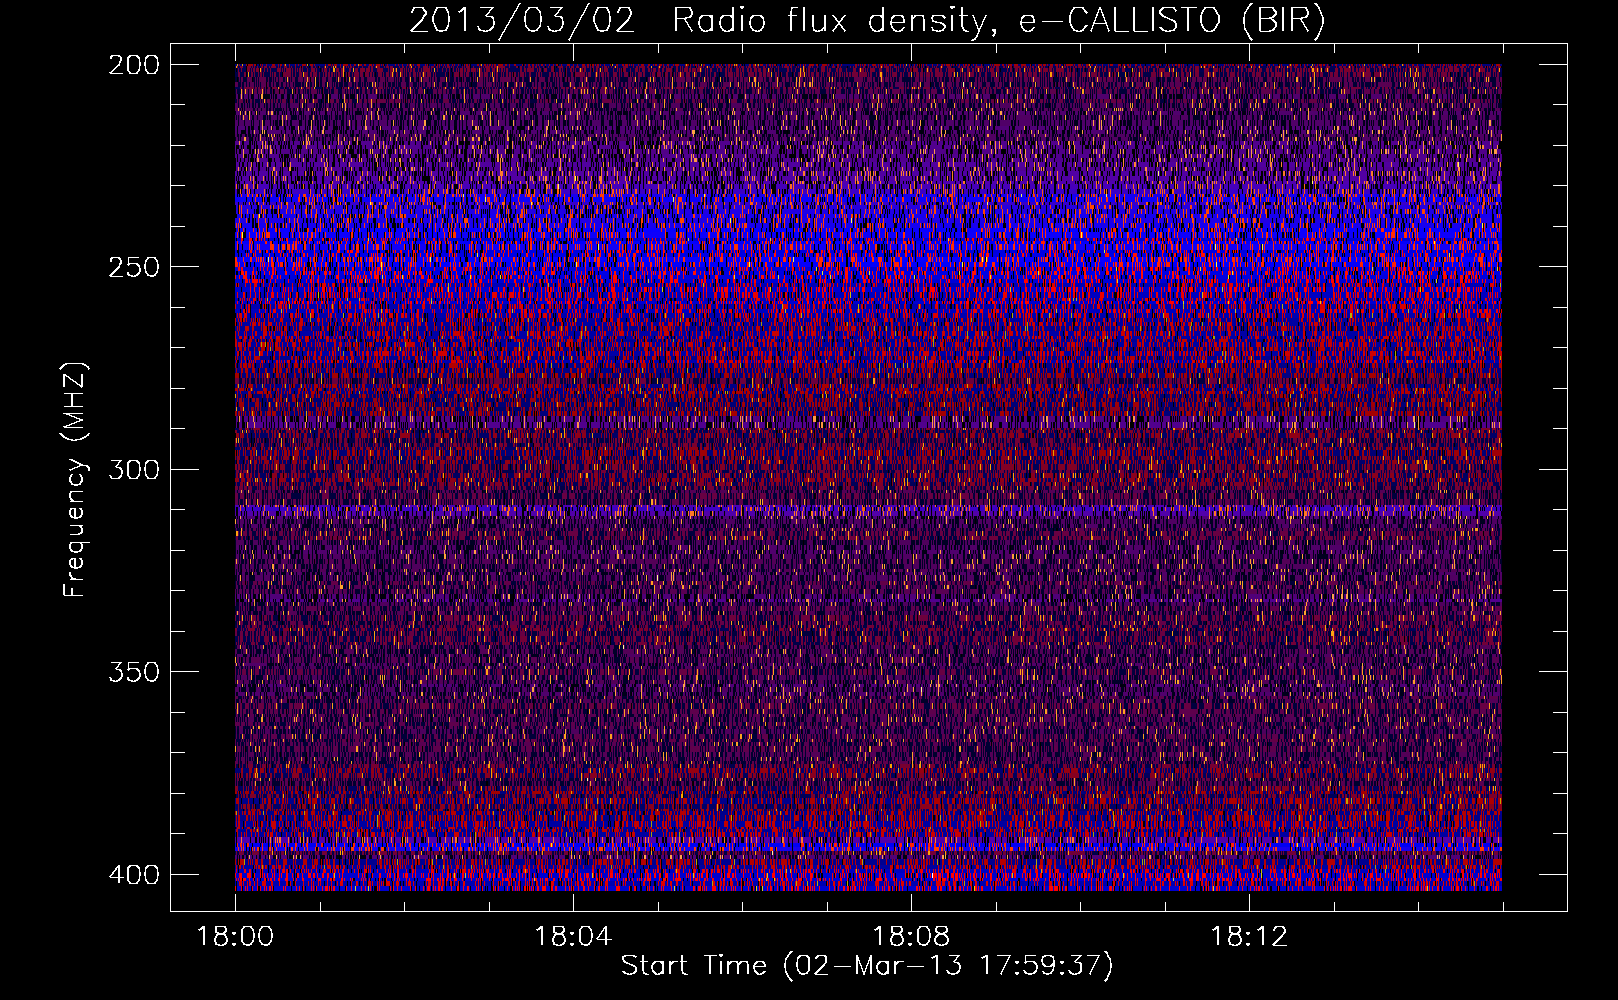Click the 250 frequency tick label
Screen dimensions: 1618x1000
pos(133,267)
